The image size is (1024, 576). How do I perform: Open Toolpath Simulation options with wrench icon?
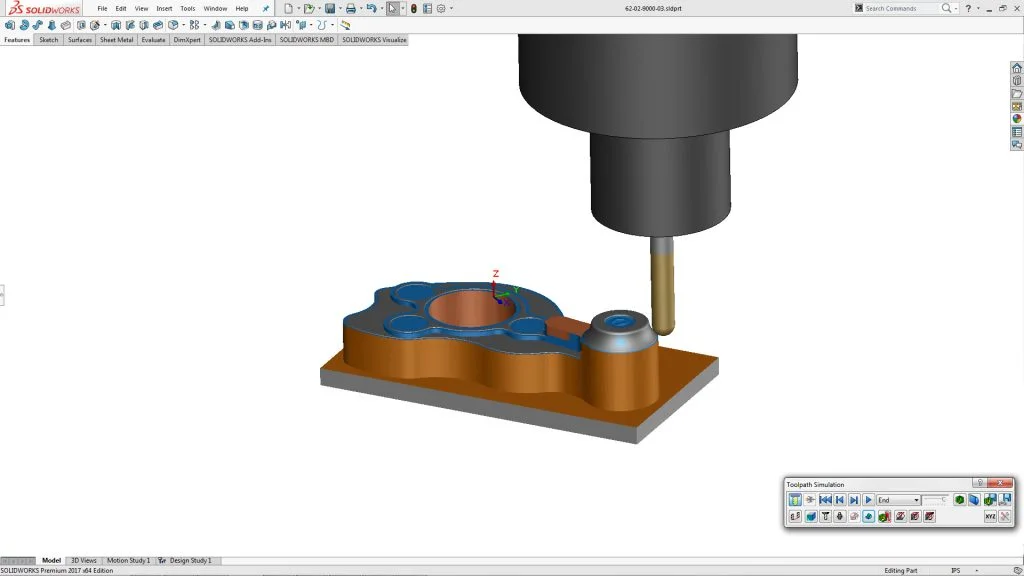pyautogui.click(x=1003, y=515)
